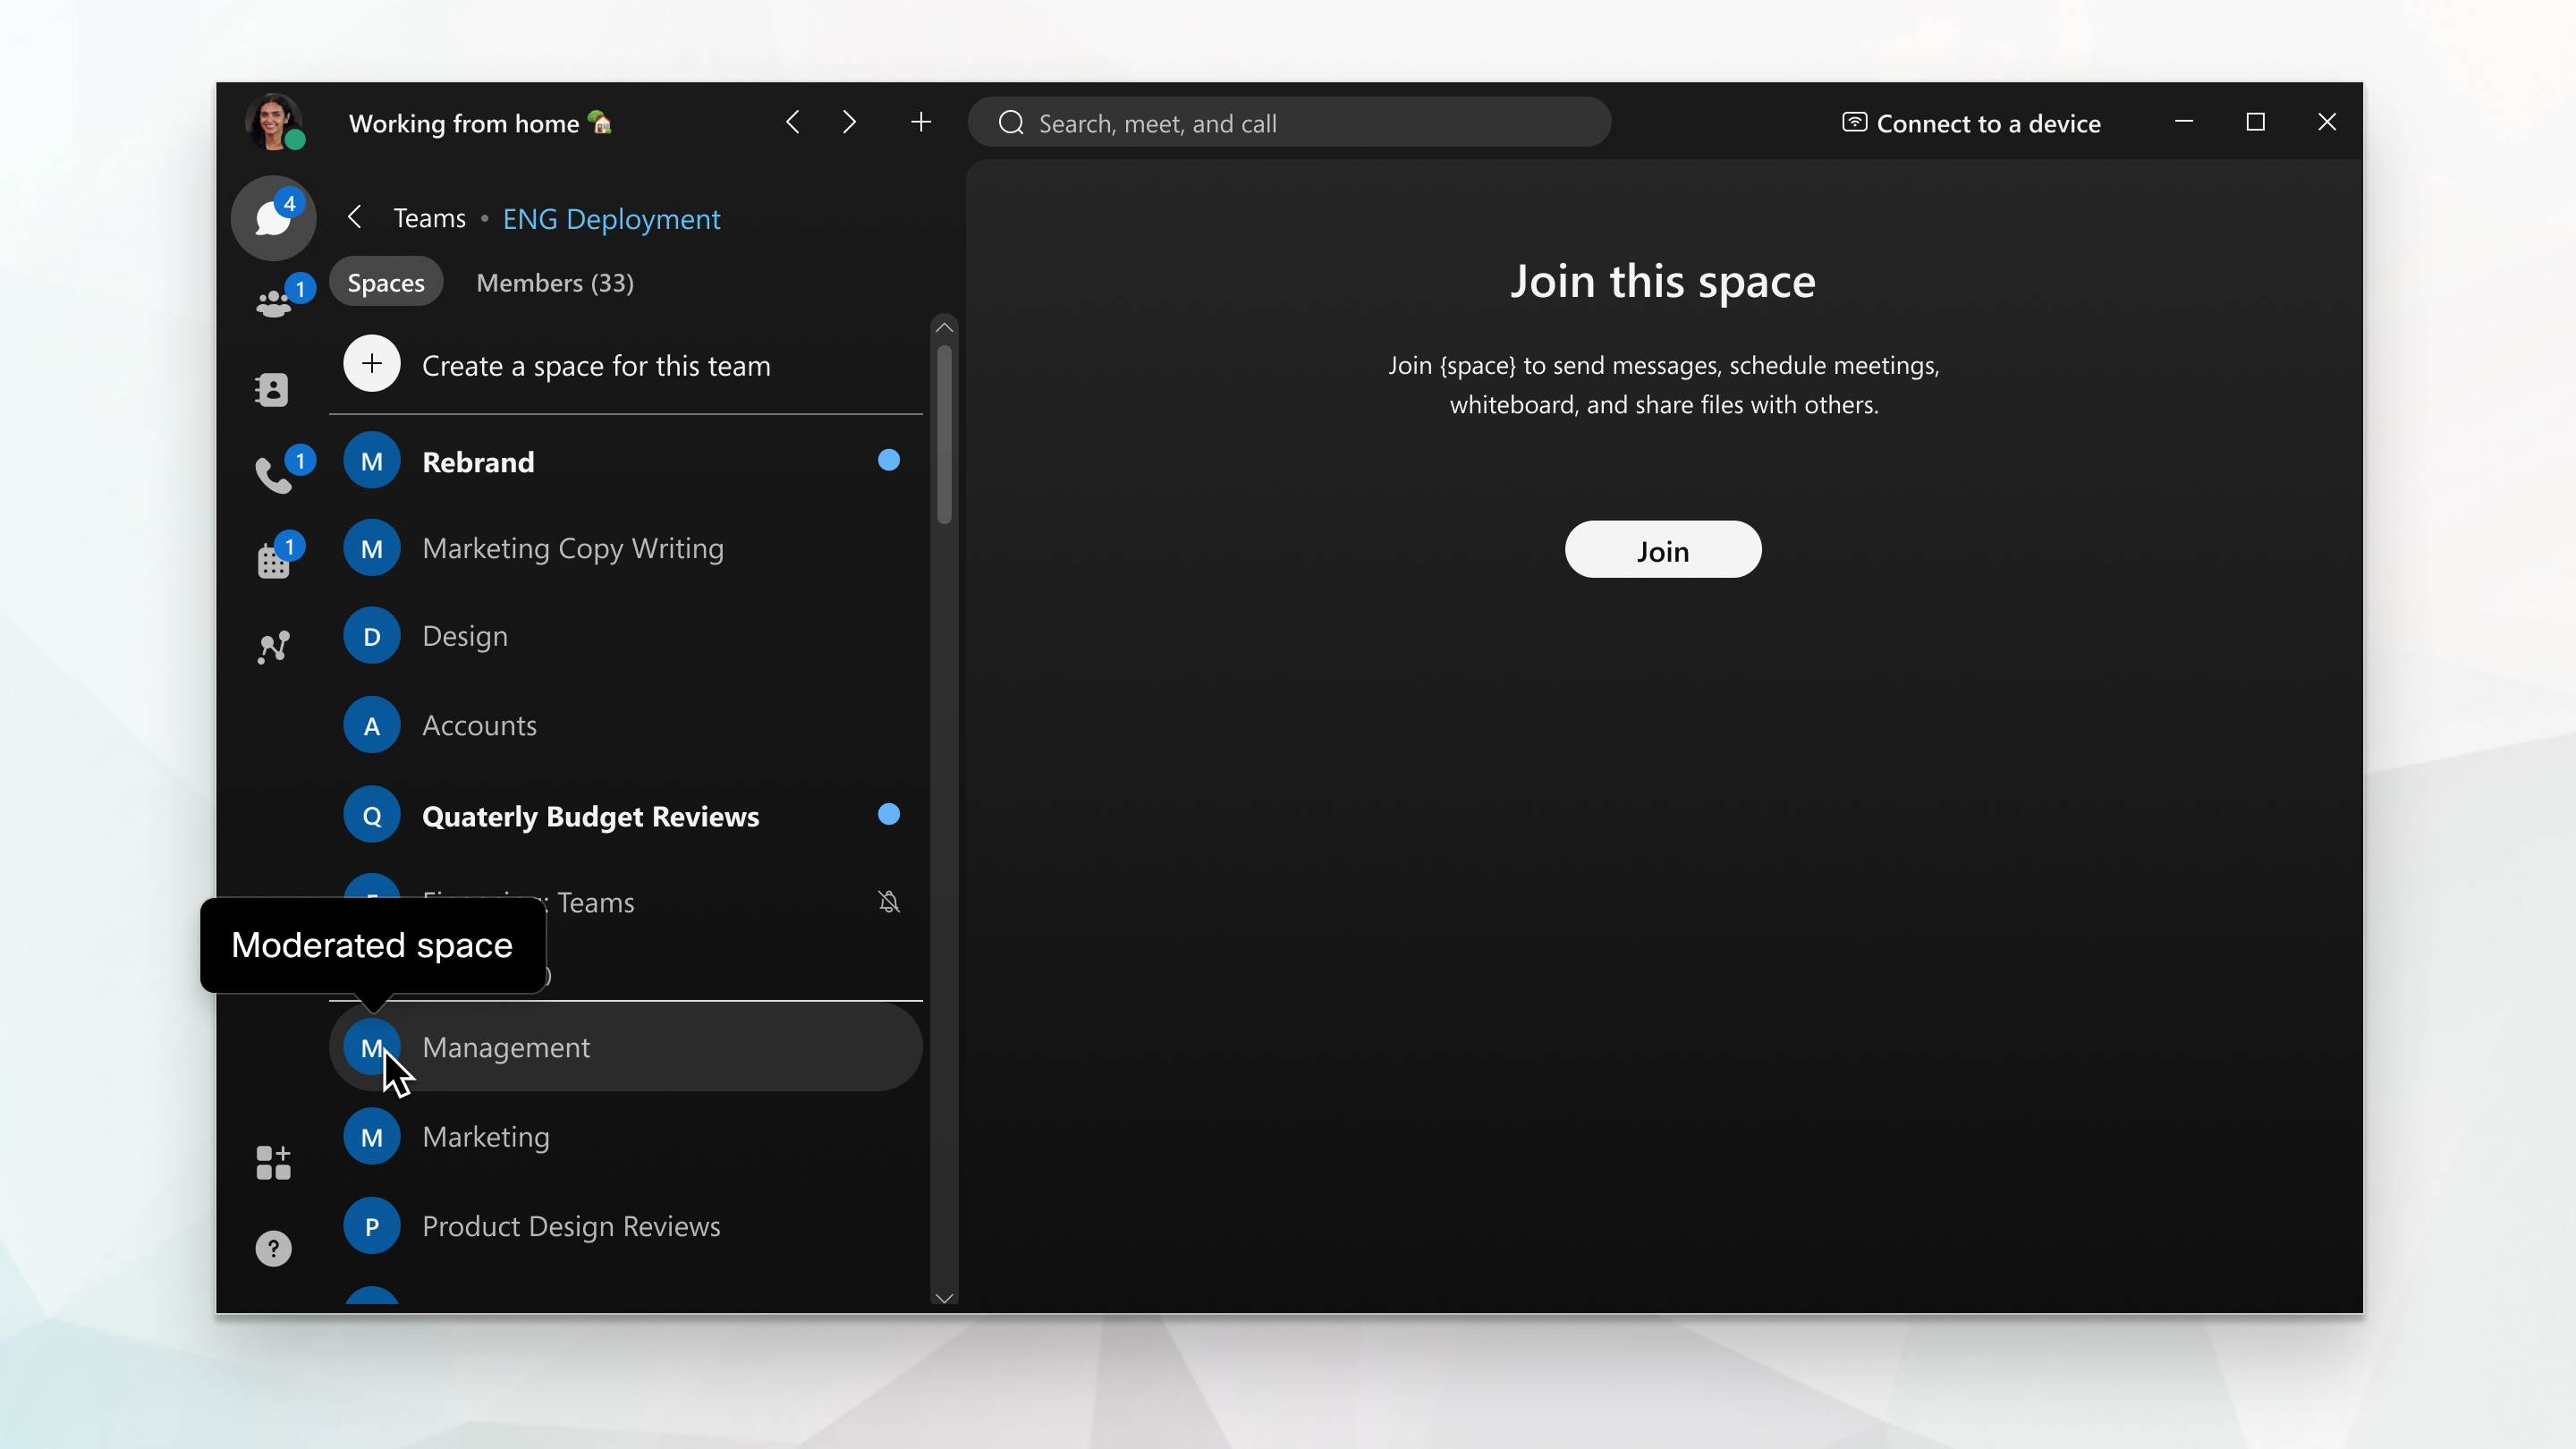The height and width of the screenshot is (1449, 2576).
Task: Click the Search meet and call field
Action: click(1290, 122)
